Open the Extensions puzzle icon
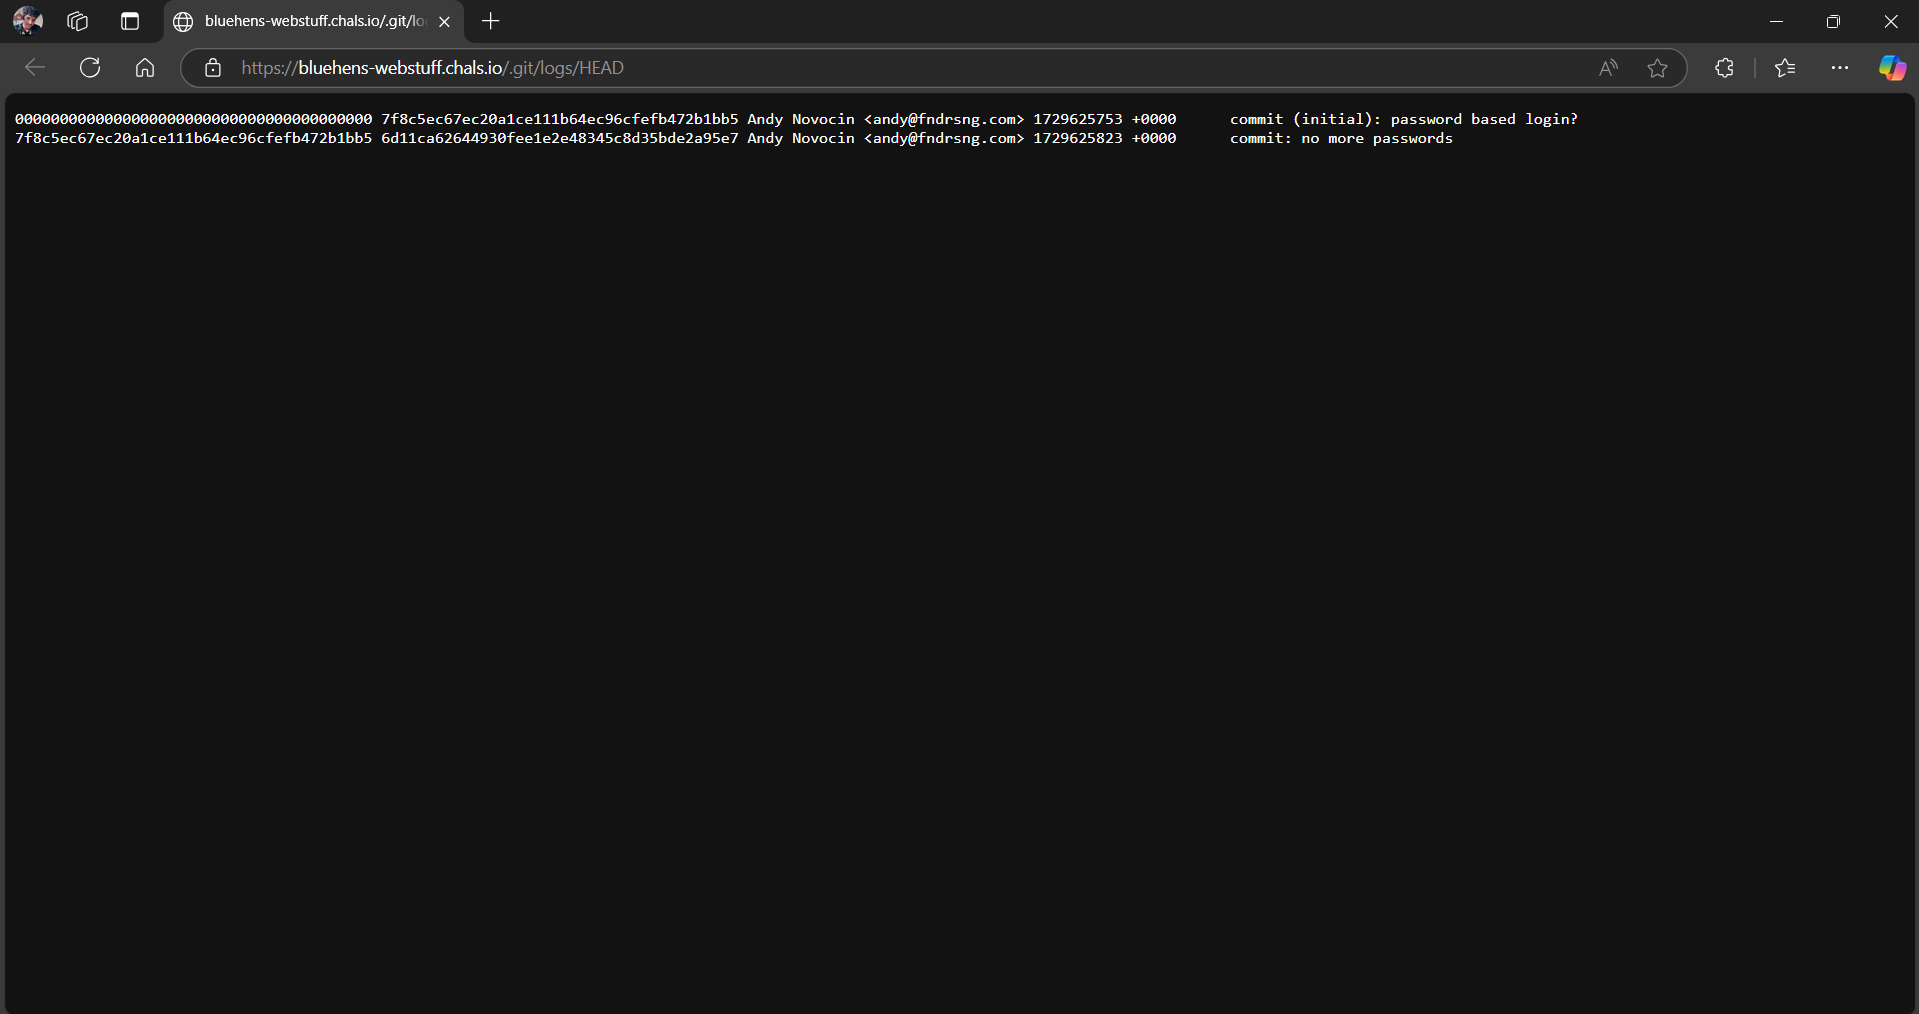 tap(1724, 67)
